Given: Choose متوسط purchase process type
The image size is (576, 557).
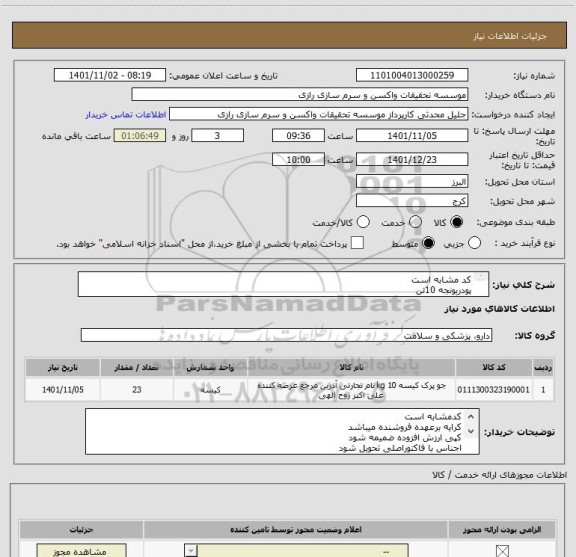Looking at the screenshot, I should pos(428,243).
